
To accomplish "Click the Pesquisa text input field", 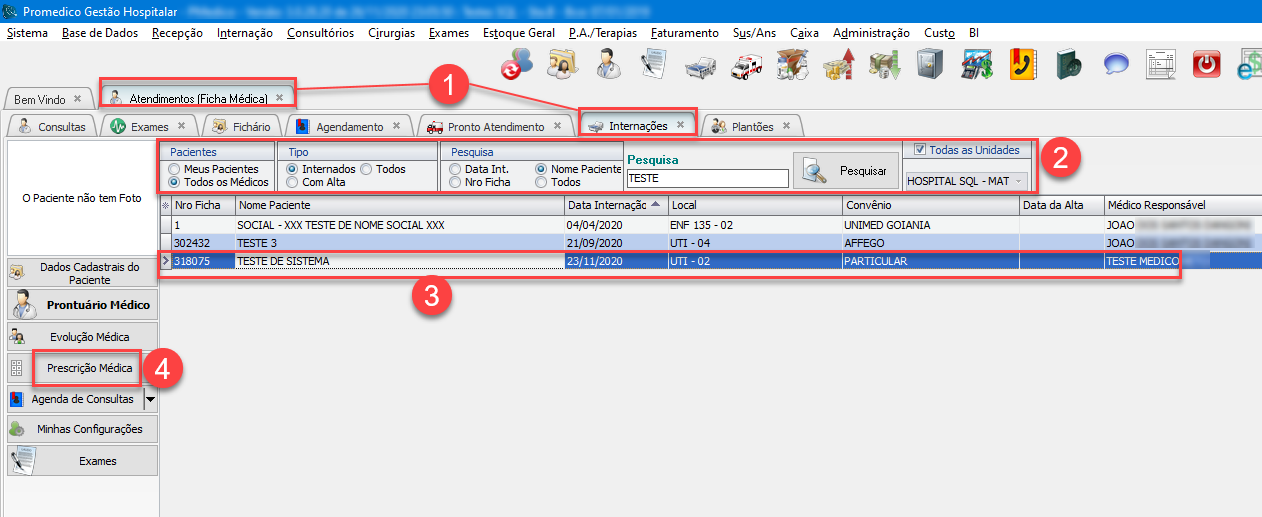I will point(707,178).
